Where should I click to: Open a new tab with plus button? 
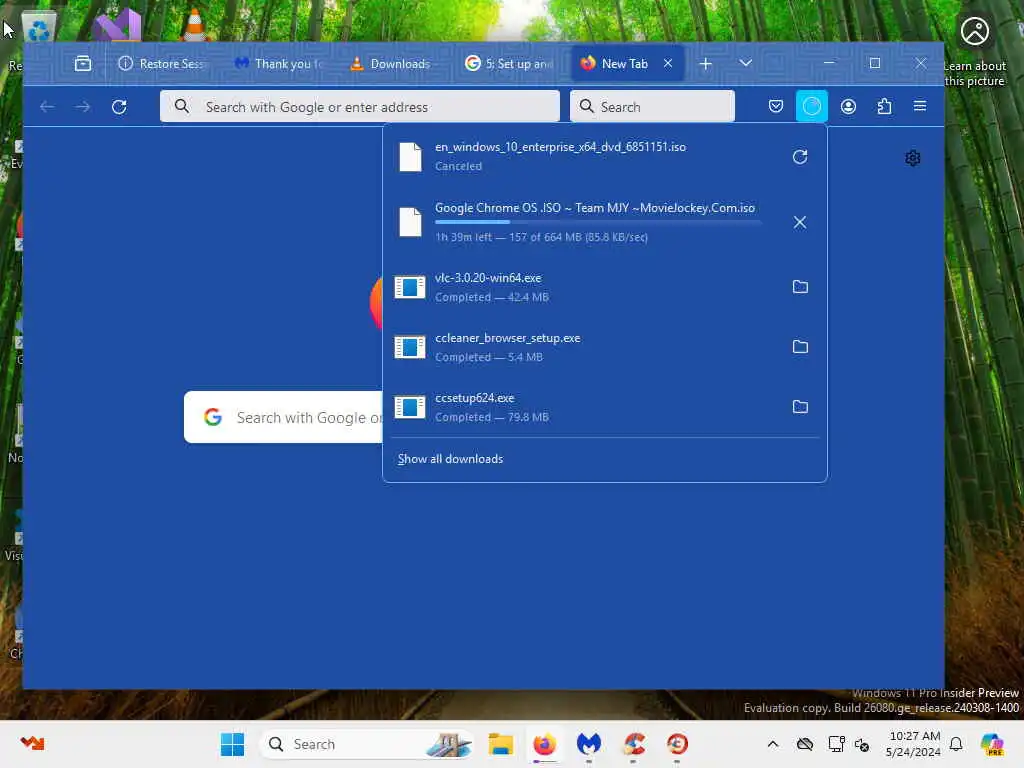(x=705, y=63)
